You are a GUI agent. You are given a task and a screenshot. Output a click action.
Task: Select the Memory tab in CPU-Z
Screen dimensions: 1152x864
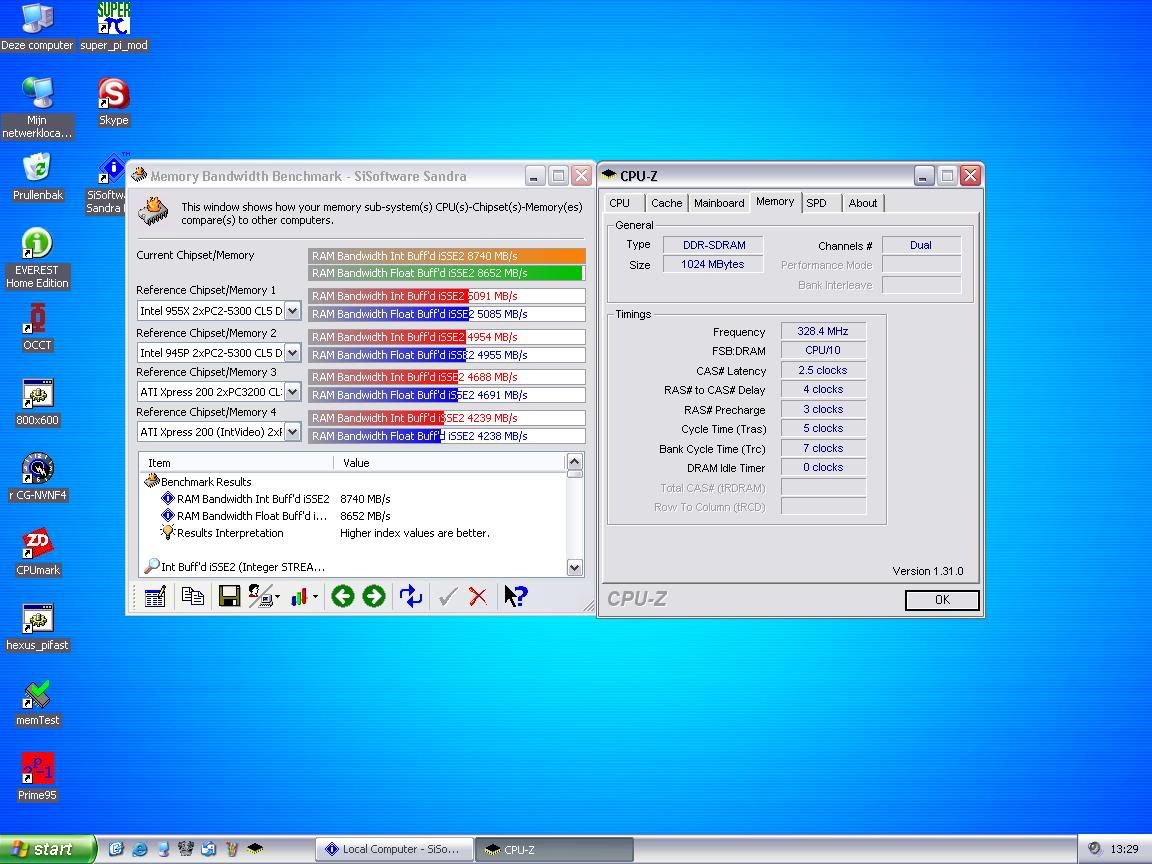click(775, 202)
